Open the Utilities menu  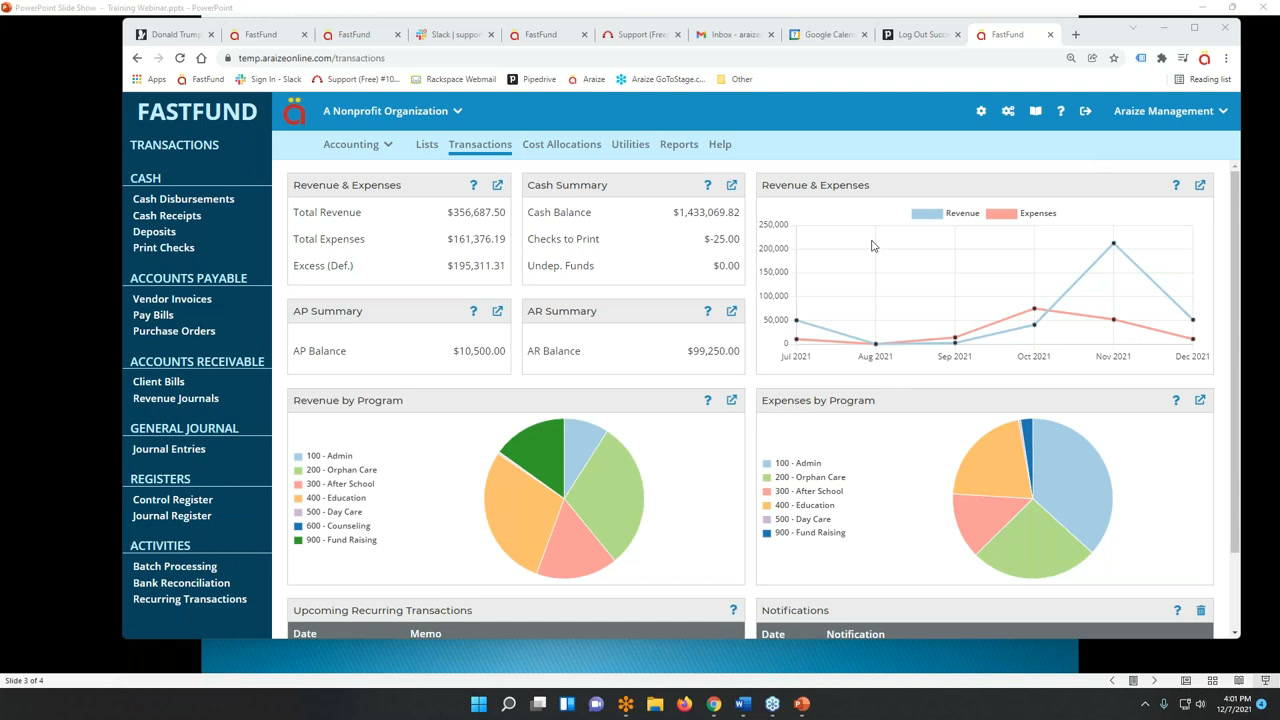click(x=630, y=144)
